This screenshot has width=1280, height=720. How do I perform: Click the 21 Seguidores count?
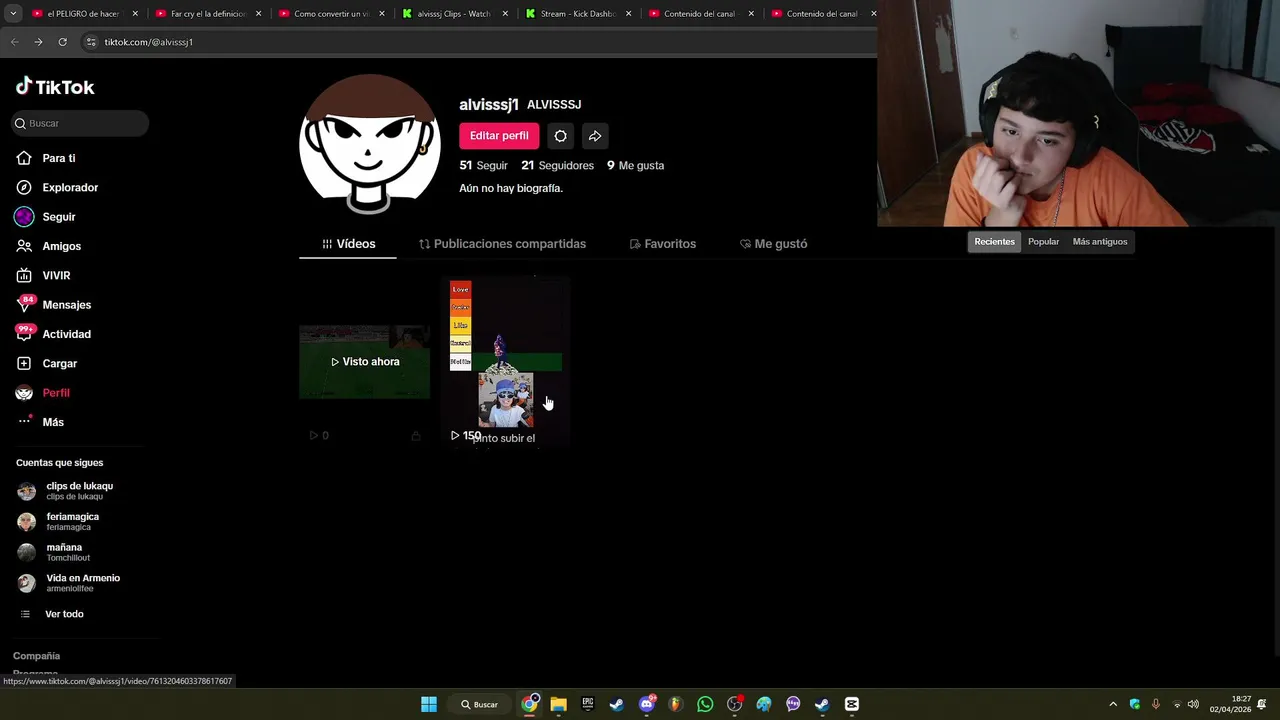557,166
